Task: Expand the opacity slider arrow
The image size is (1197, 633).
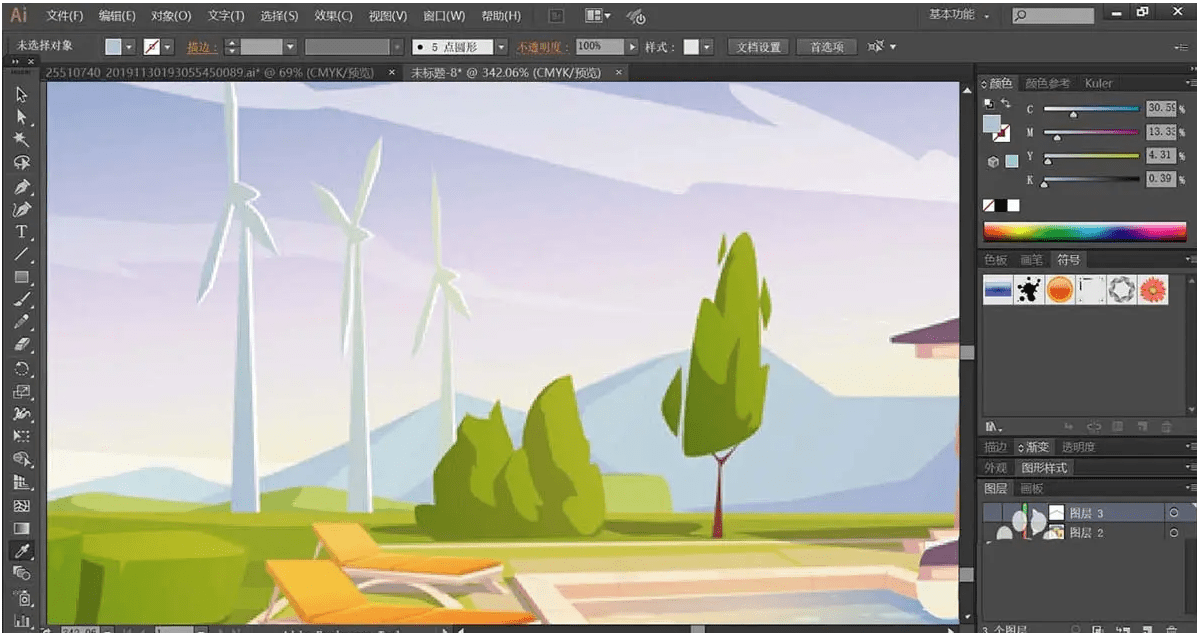Action: point(631,47)
